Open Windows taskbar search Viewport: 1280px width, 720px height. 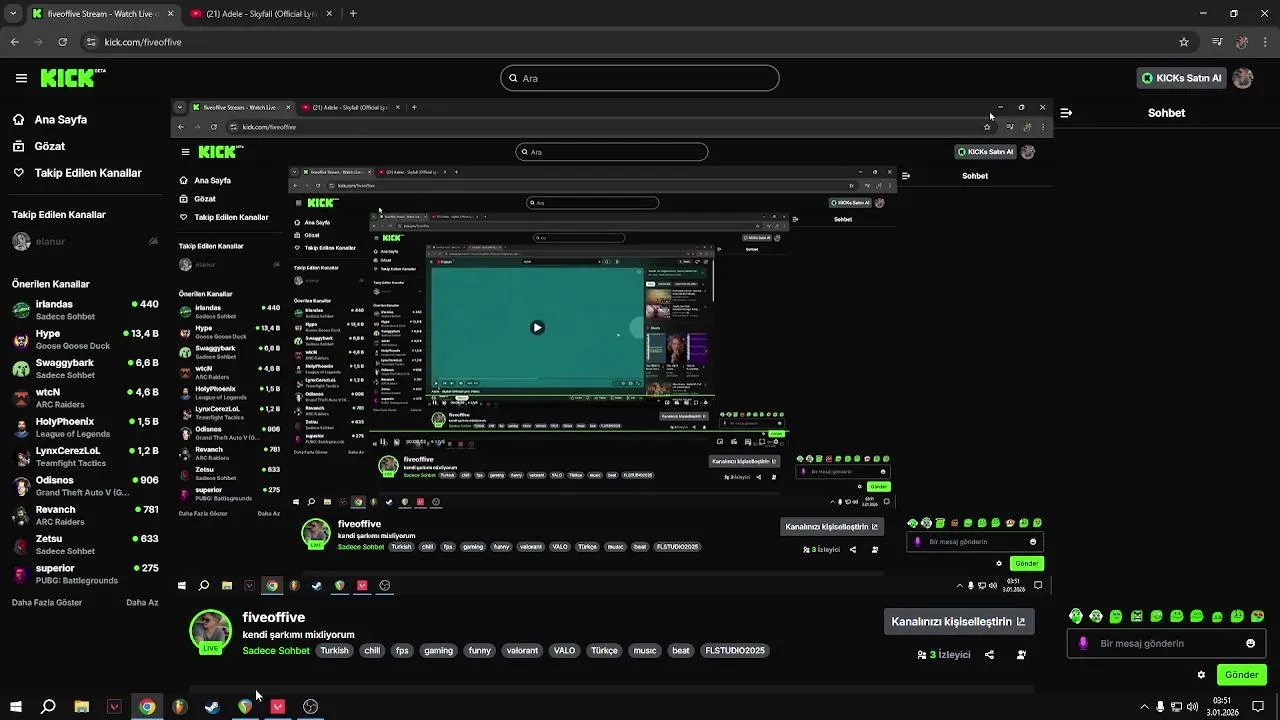point(48,706)
